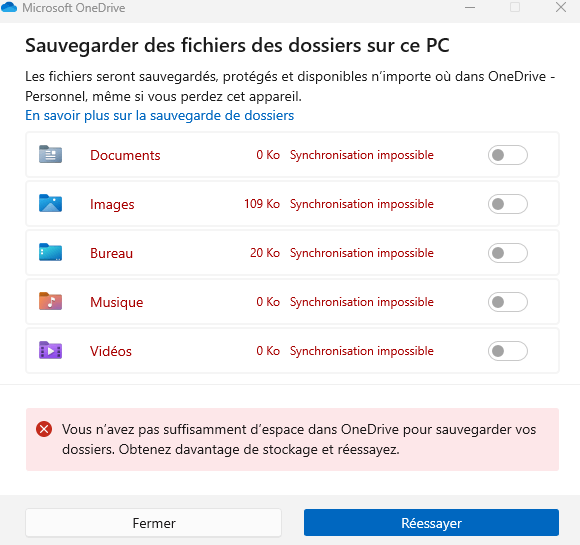Click the Musique folder icon
The width and height of the screenshot is (580, 545).
tap(50, 301)
